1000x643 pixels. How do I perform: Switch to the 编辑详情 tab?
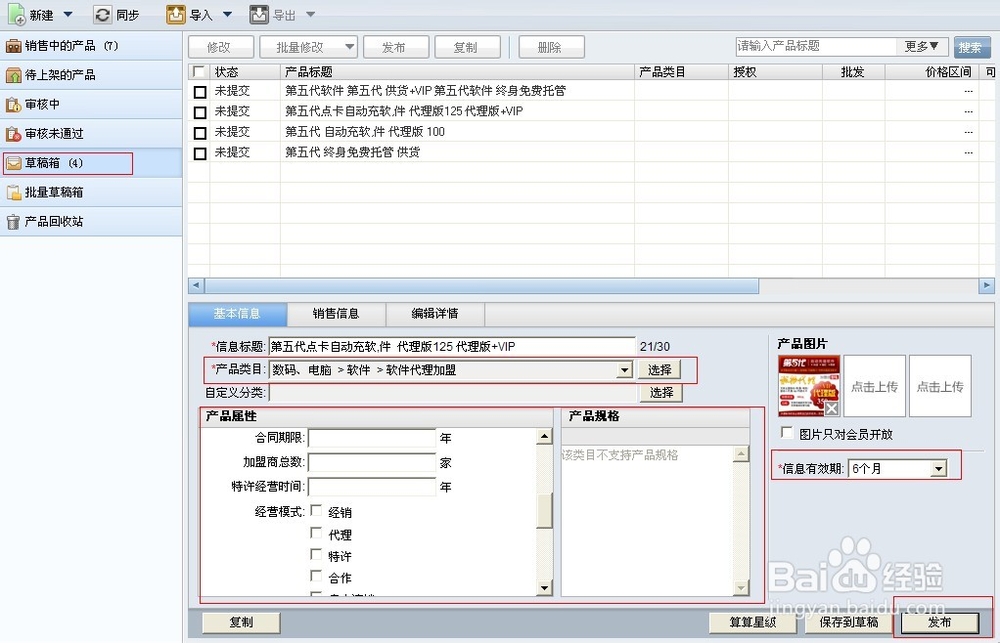click(435, 314)
